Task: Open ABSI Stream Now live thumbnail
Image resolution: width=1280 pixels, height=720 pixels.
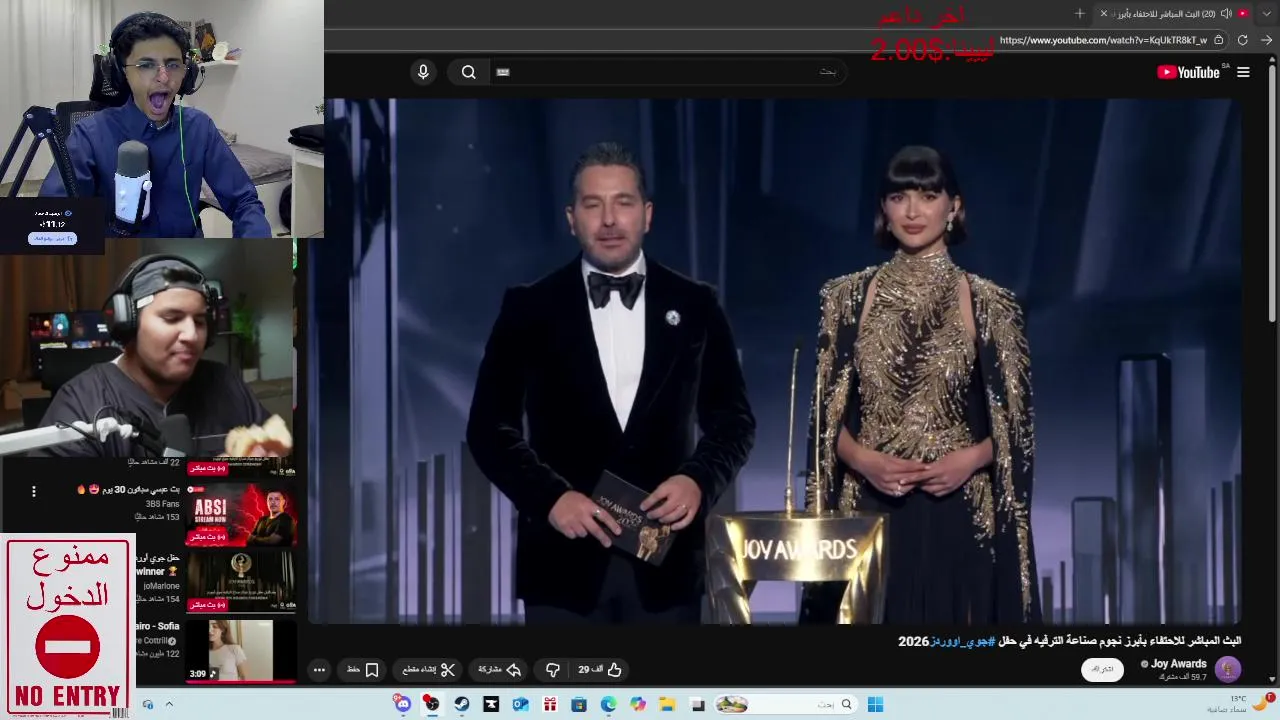Action: click(241, 514)
